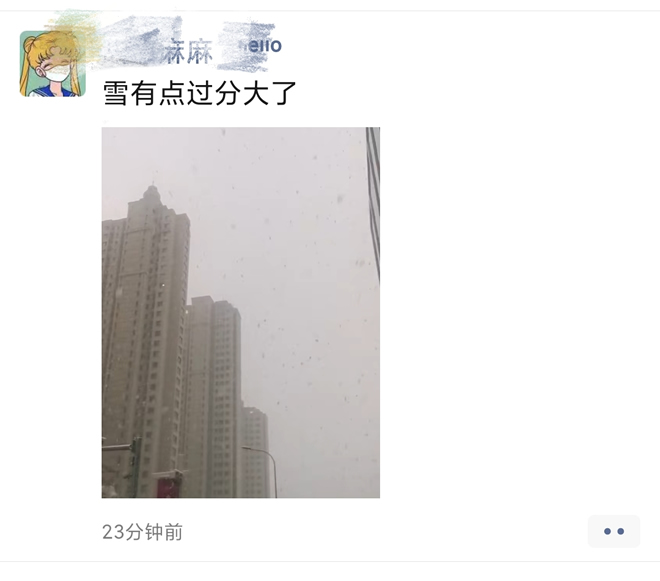The height and width of the screenshot is (581, 660).
Task: View the snowy high-rise photo
Action: (241, 312)
